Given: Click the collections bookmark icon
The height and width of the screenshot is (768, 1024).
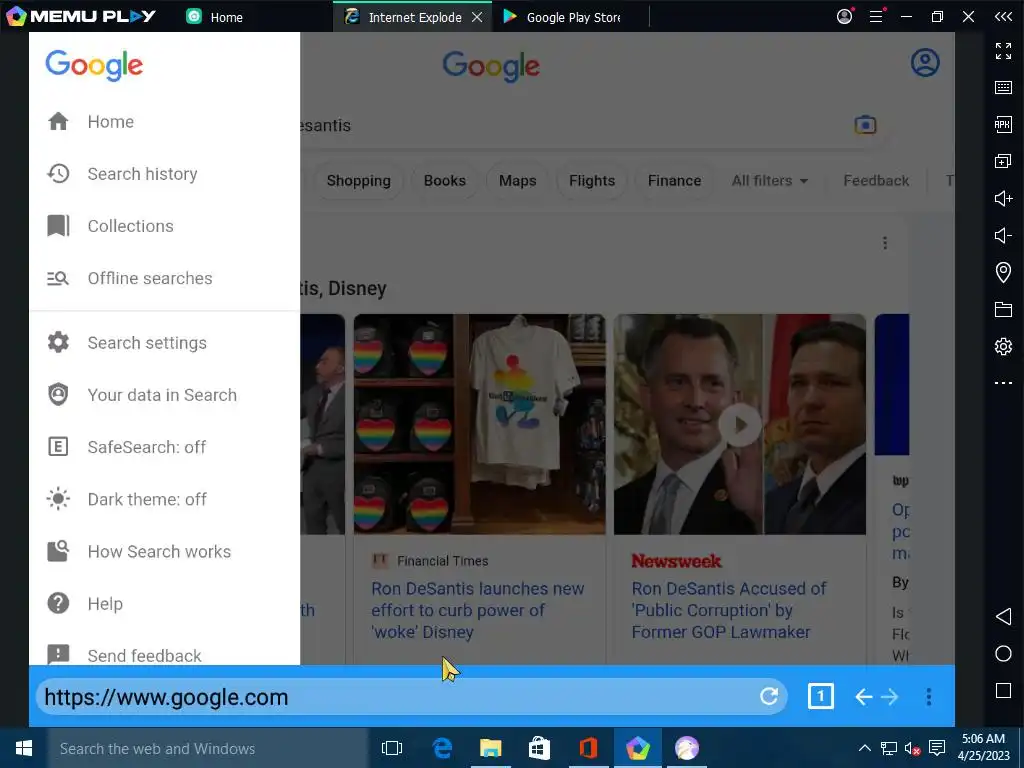Looking at the screenshot, I should click(58, 226).
